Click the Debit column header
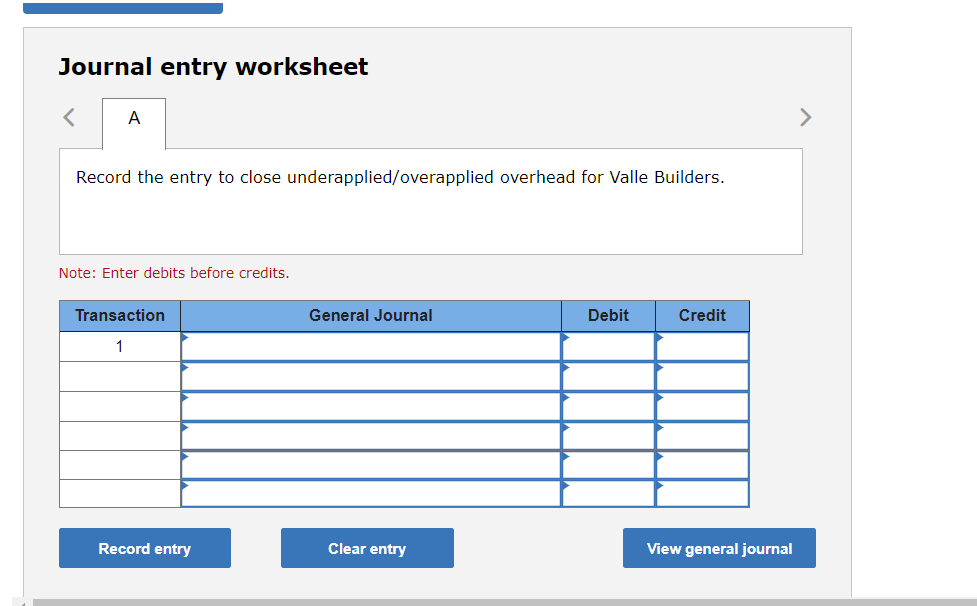 click(x=608, y=316)
